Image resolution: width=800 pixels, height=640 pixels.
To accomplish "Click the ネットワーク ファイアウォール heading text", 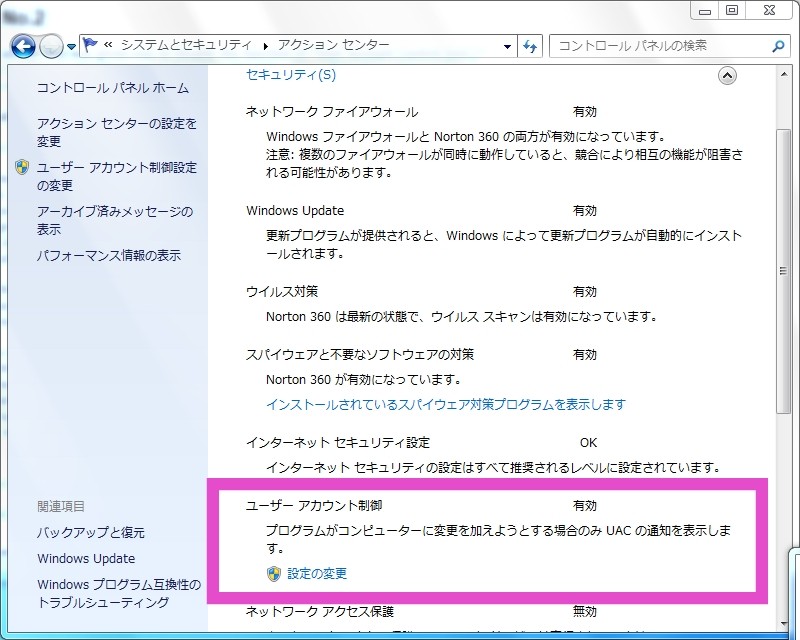I will coord(332,112).
